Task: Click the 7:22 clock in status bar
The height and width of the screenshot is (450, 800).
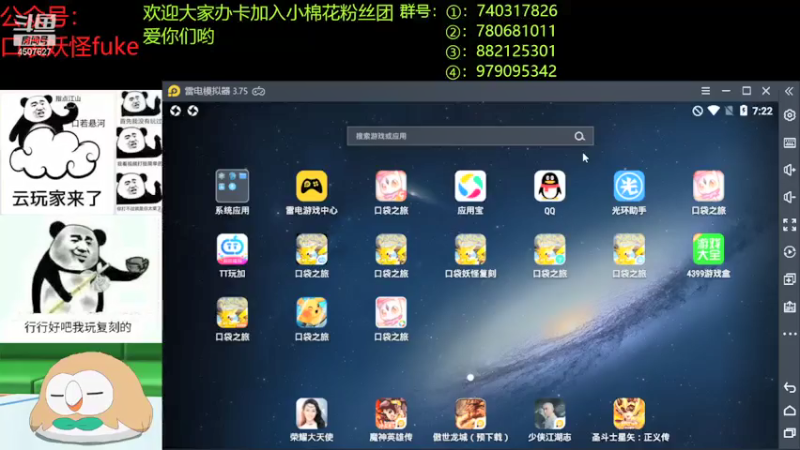Action: (762, 111)
